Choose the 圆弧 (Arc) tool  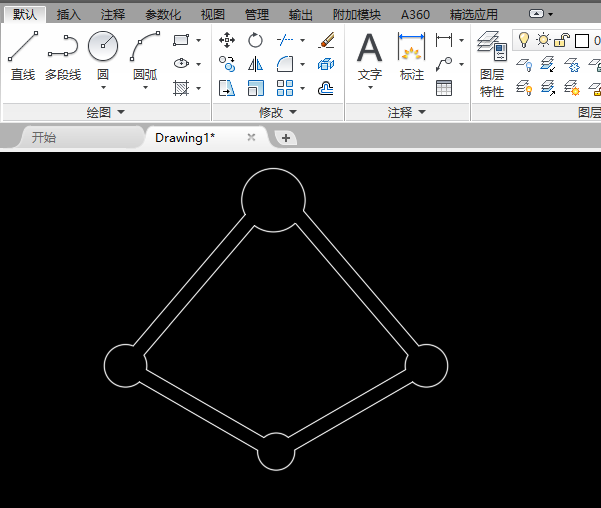(145, 55)
